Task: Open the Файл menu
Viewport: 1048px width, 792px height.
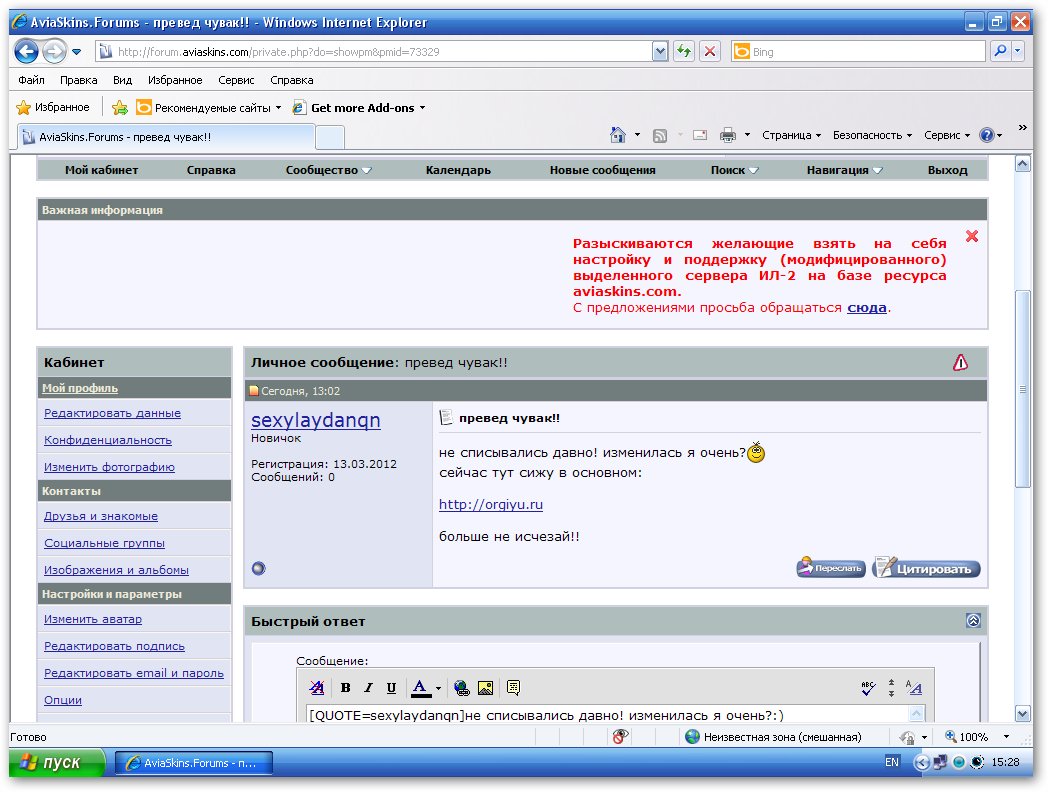Action: (31, 80)
